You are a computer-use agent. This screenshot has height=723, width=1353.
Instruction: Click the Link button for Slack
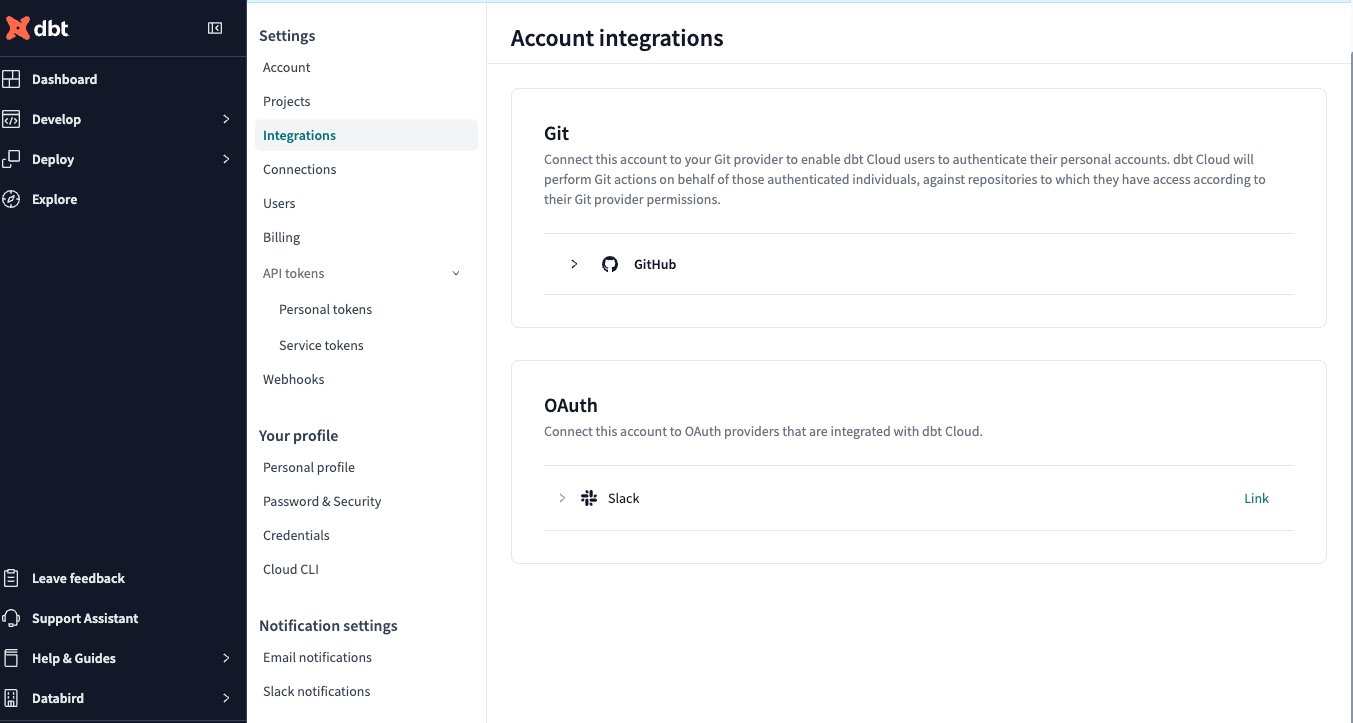(x=1256, y=498)
